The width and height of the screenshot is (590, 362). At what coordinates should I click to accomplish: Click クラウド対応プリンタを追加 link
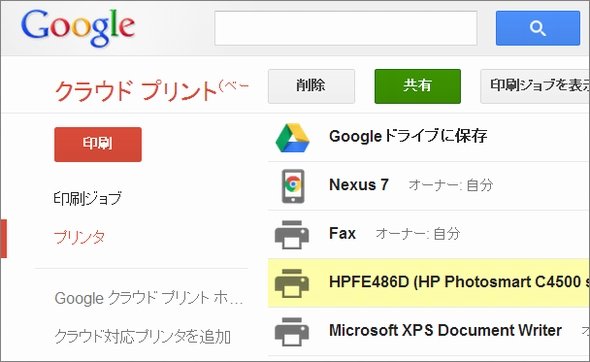(x=143, y=336)
